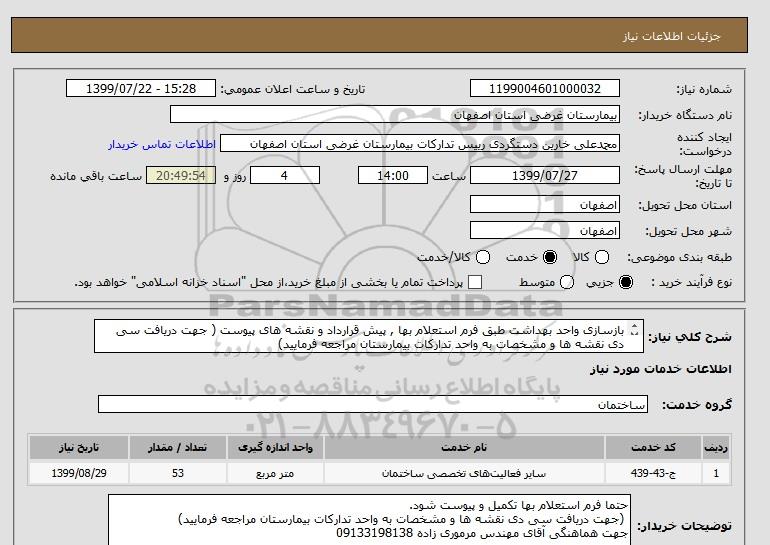
Task: Click the service code cell ج-43-439
Action: [653, 473]
